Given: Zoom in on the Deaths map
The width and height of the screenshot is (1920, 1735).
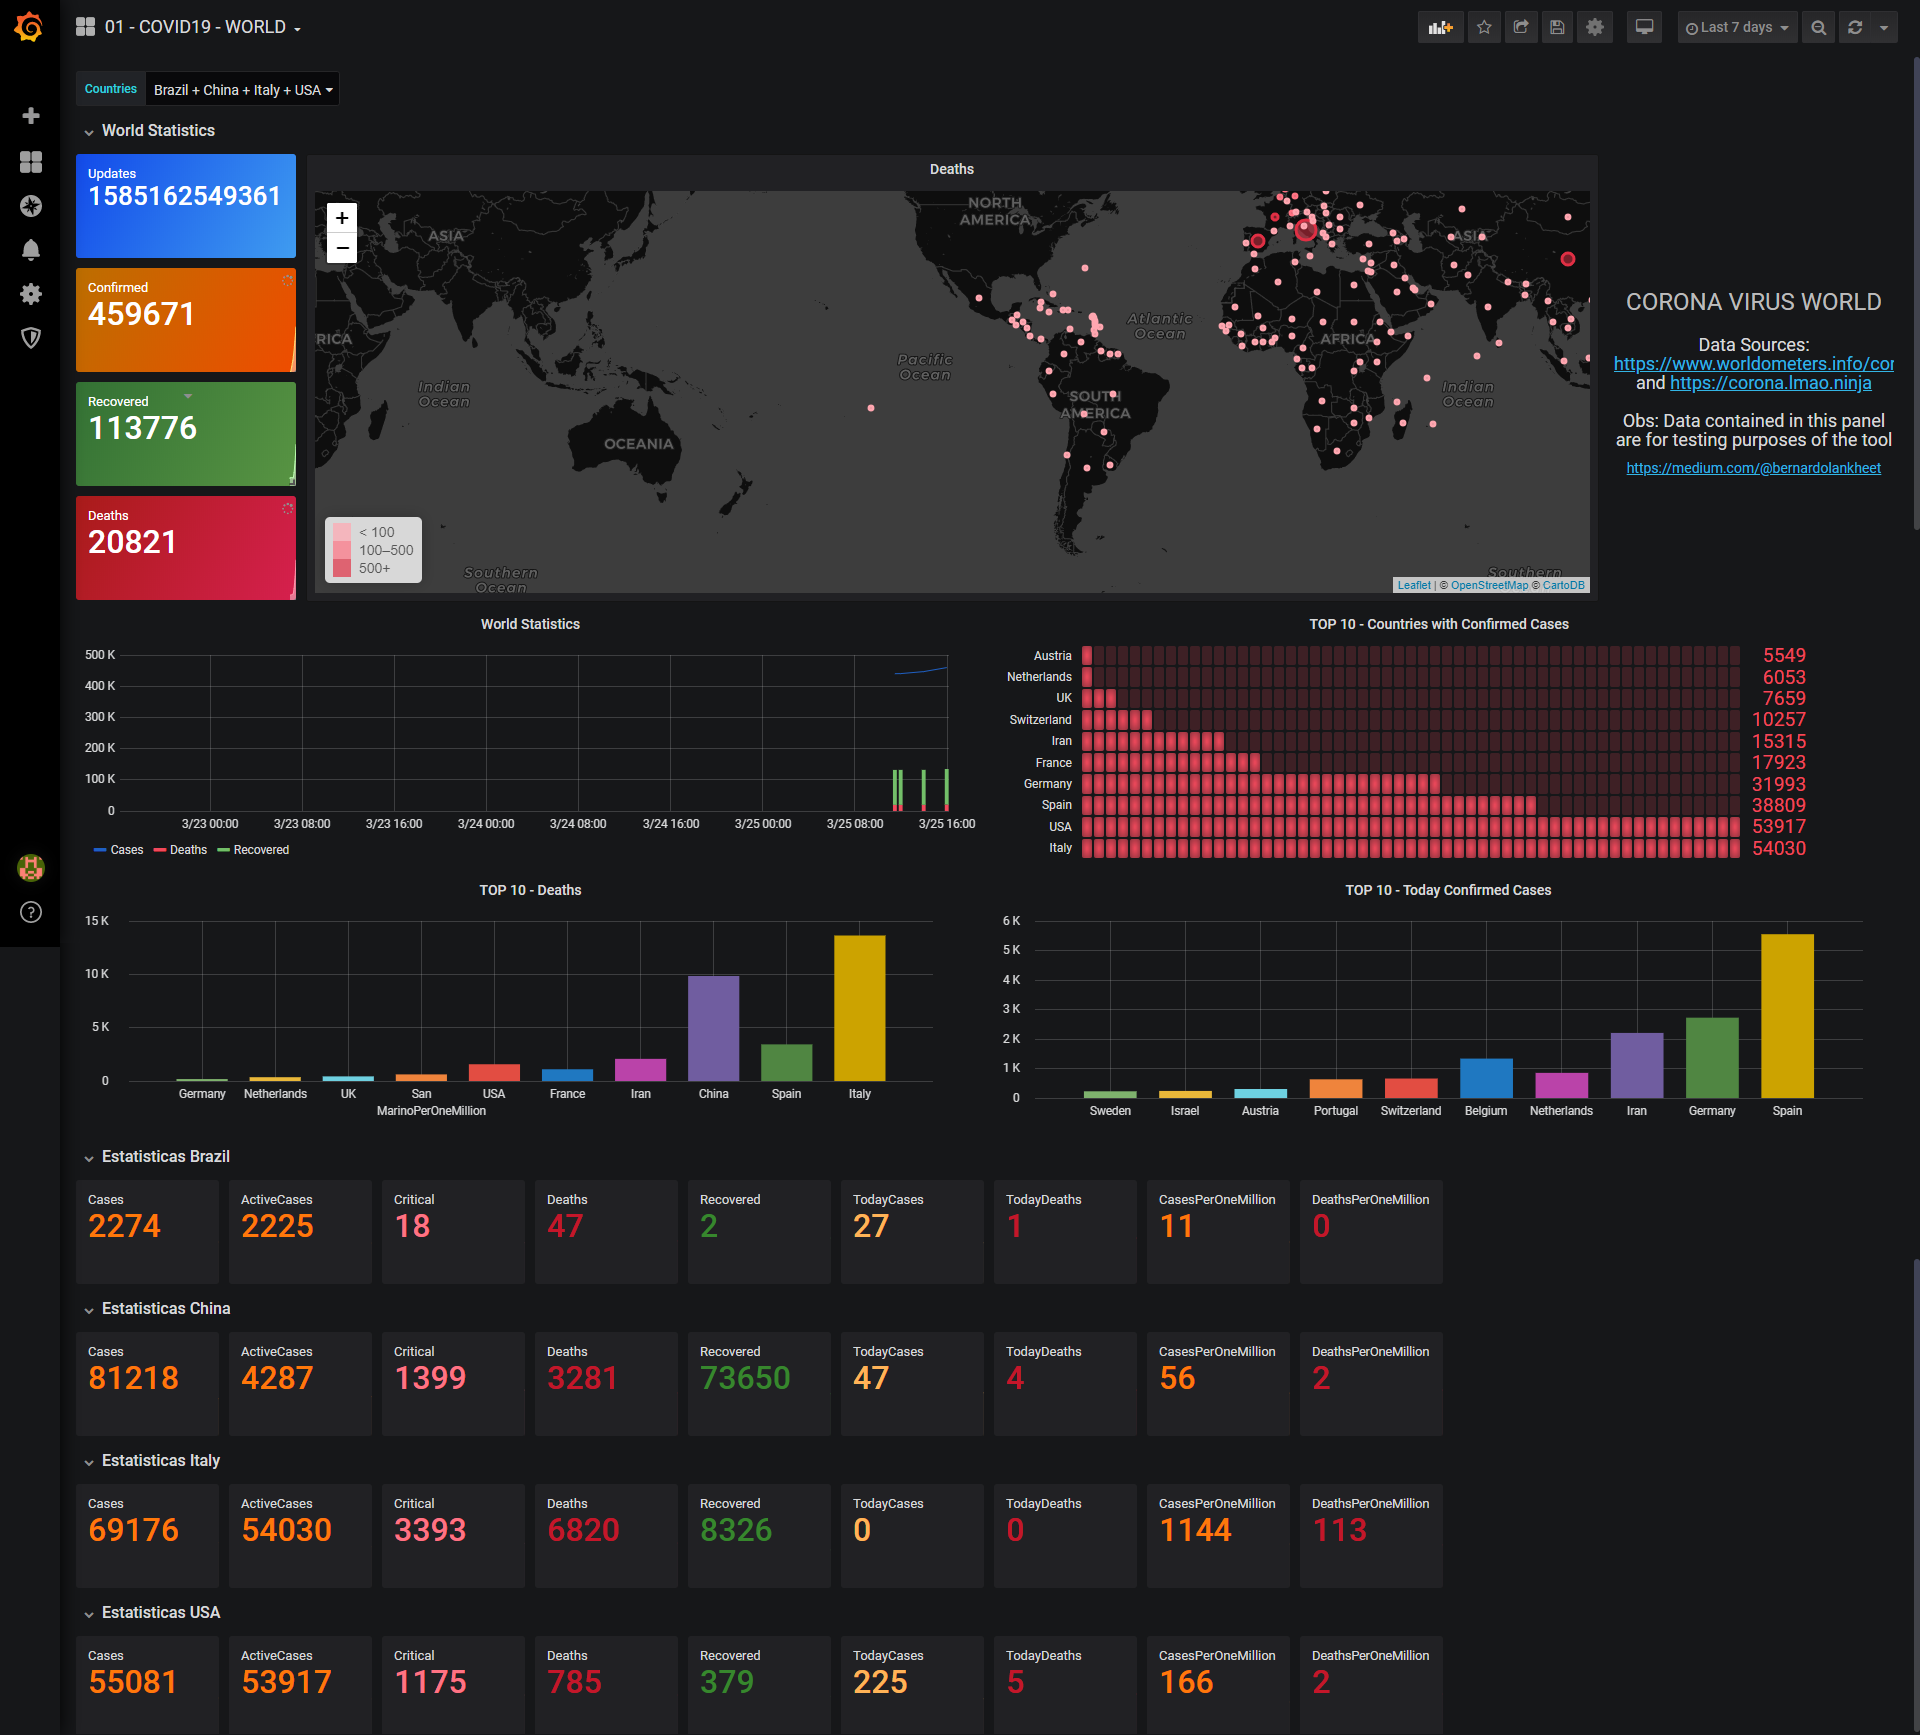Looking at the screenshot, I should 342,218.
